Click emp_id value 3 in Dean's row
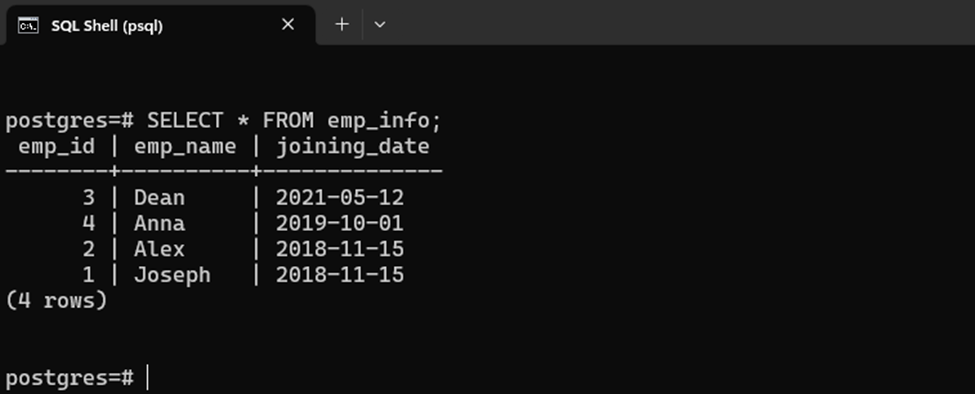This screenshot has width=975, height=394. [88, 198]
